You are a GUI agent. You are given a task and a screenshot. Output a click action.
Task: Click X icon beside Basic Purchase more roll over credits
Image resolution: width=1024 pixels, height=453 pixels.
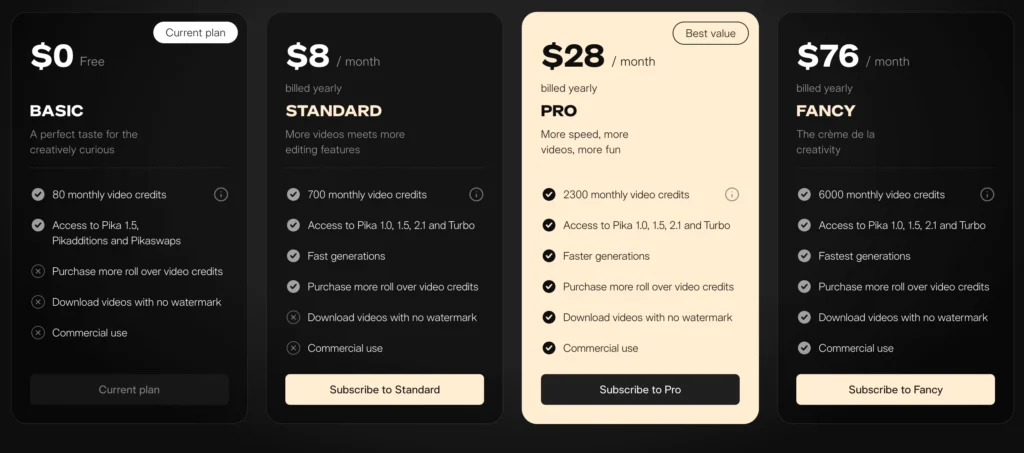(38, 272)
